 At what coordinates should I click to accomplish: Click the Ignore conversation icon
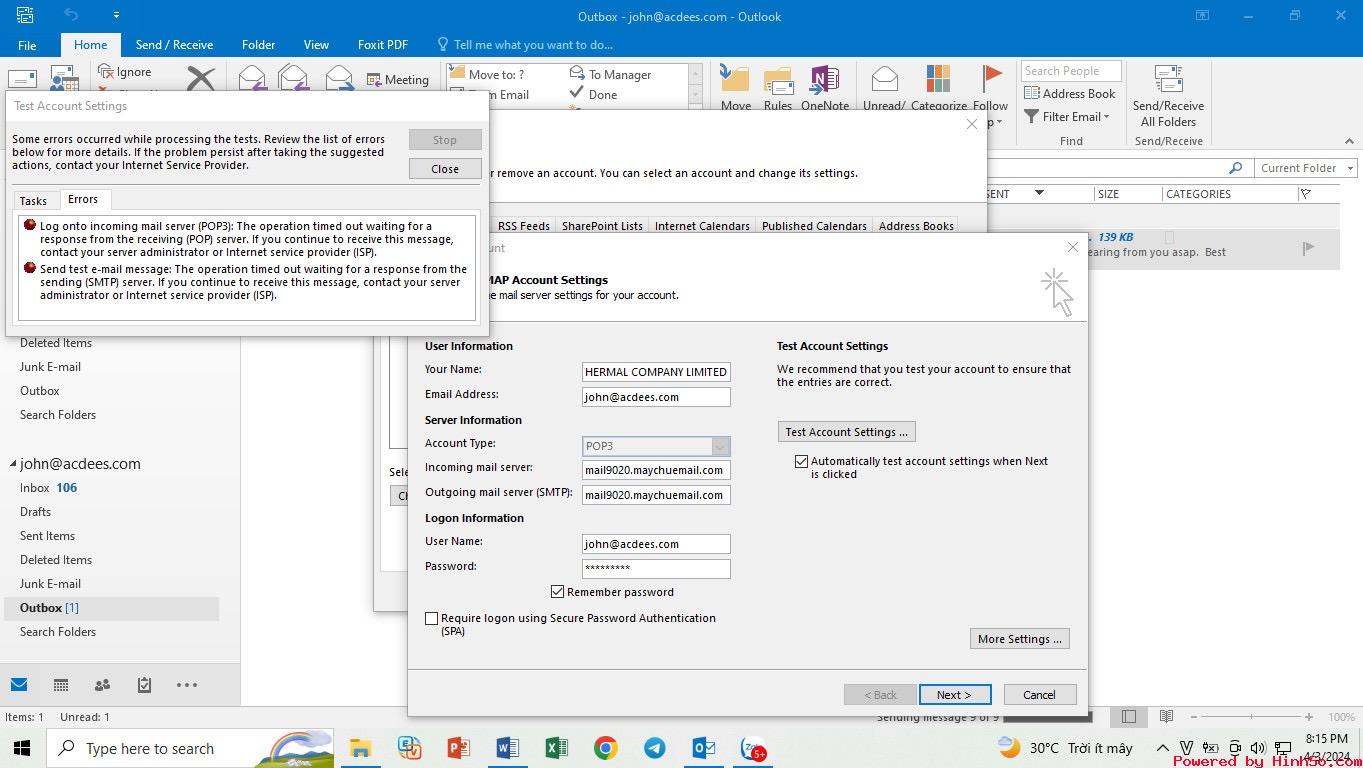tap(106, 72)
